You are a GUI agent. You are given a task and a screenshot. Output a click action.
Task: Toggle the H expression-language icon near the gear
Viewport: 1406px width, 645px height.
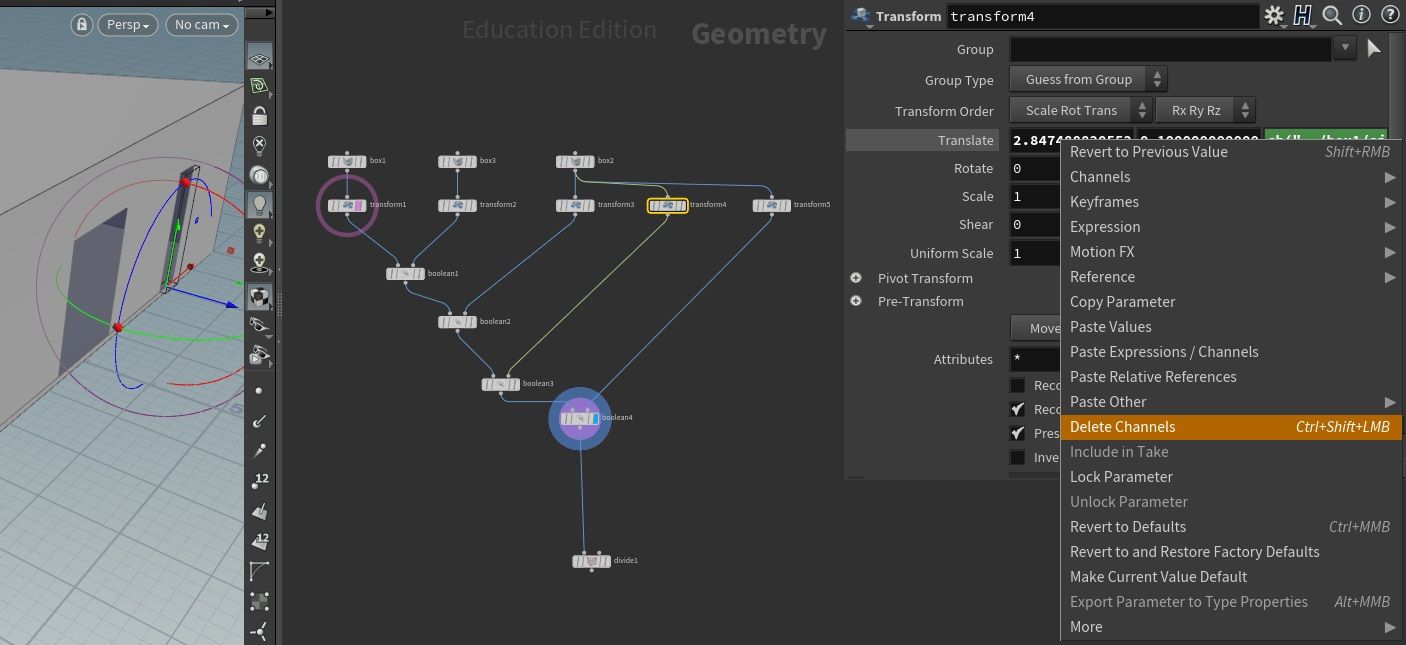pyautogui.click(x=1303, y=15)
